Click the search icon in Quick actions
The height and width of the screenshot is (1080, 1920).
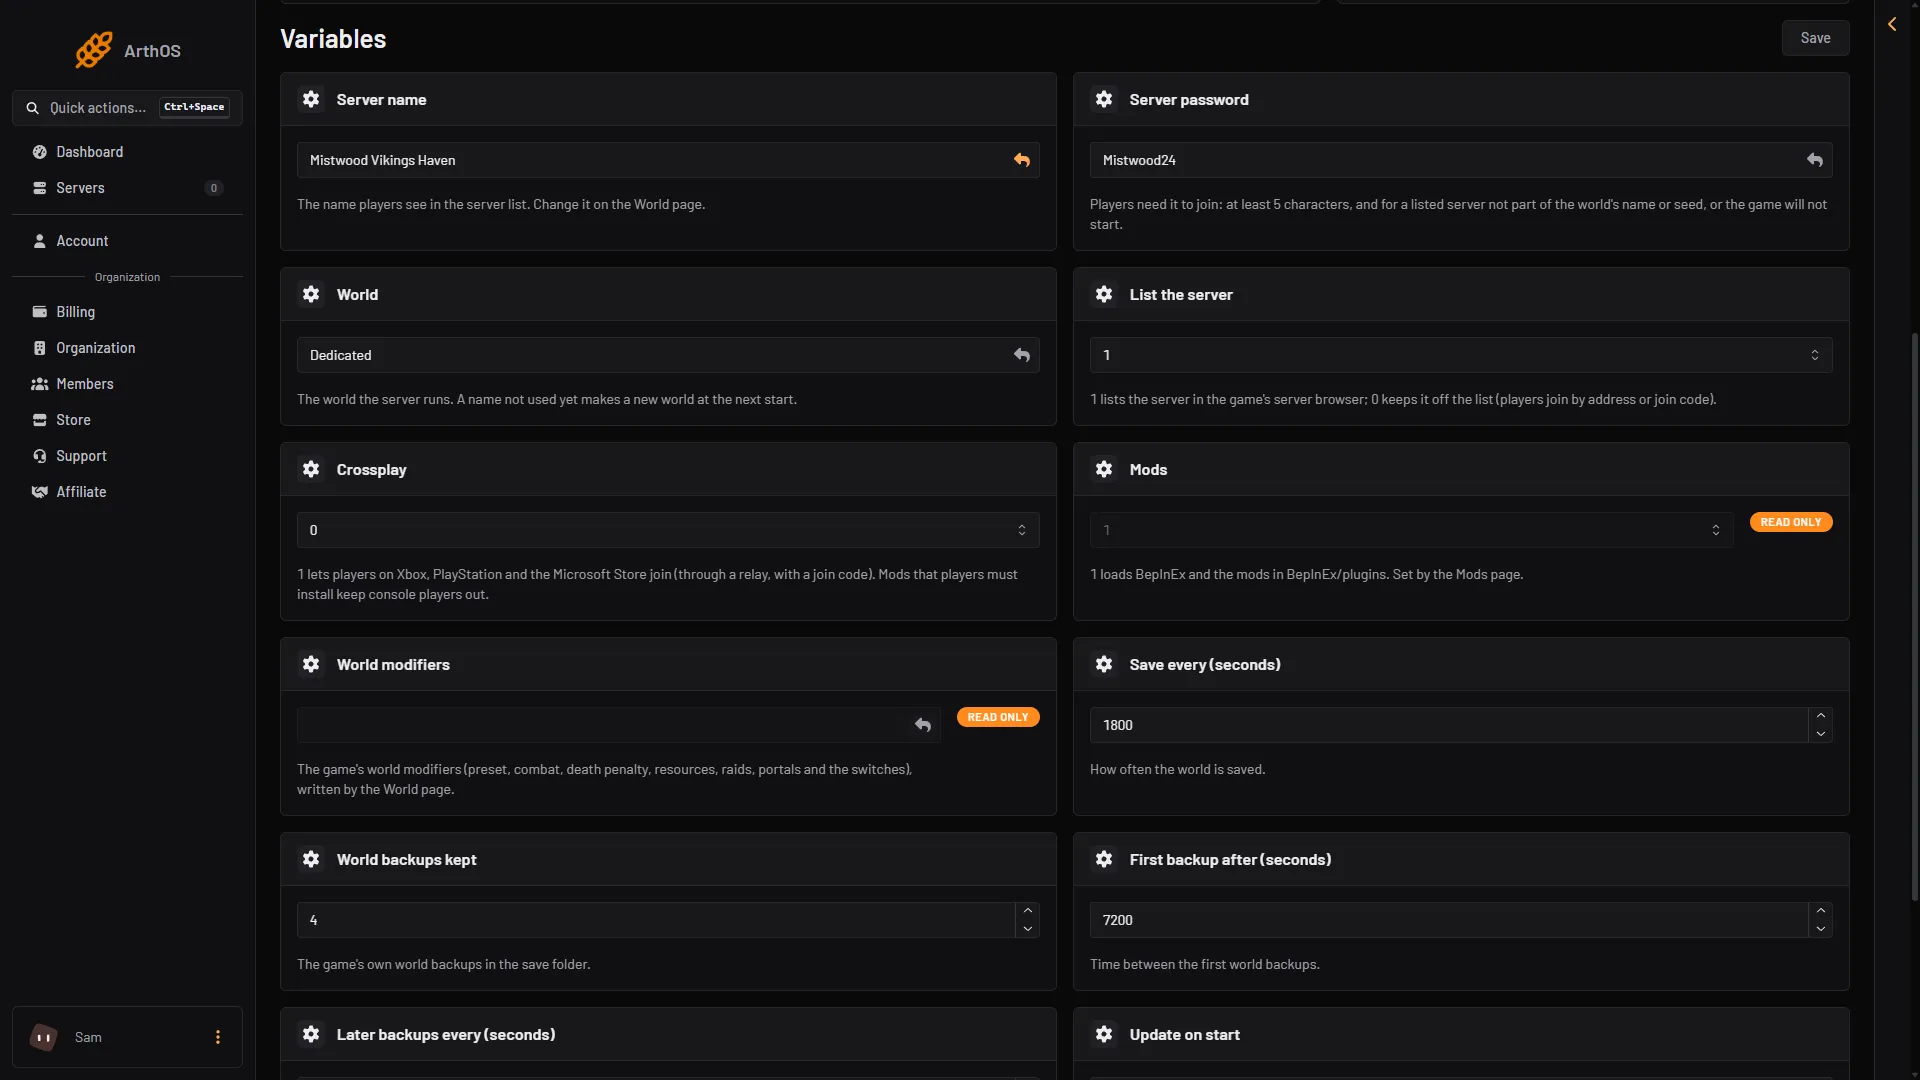(x=33, y=108)
